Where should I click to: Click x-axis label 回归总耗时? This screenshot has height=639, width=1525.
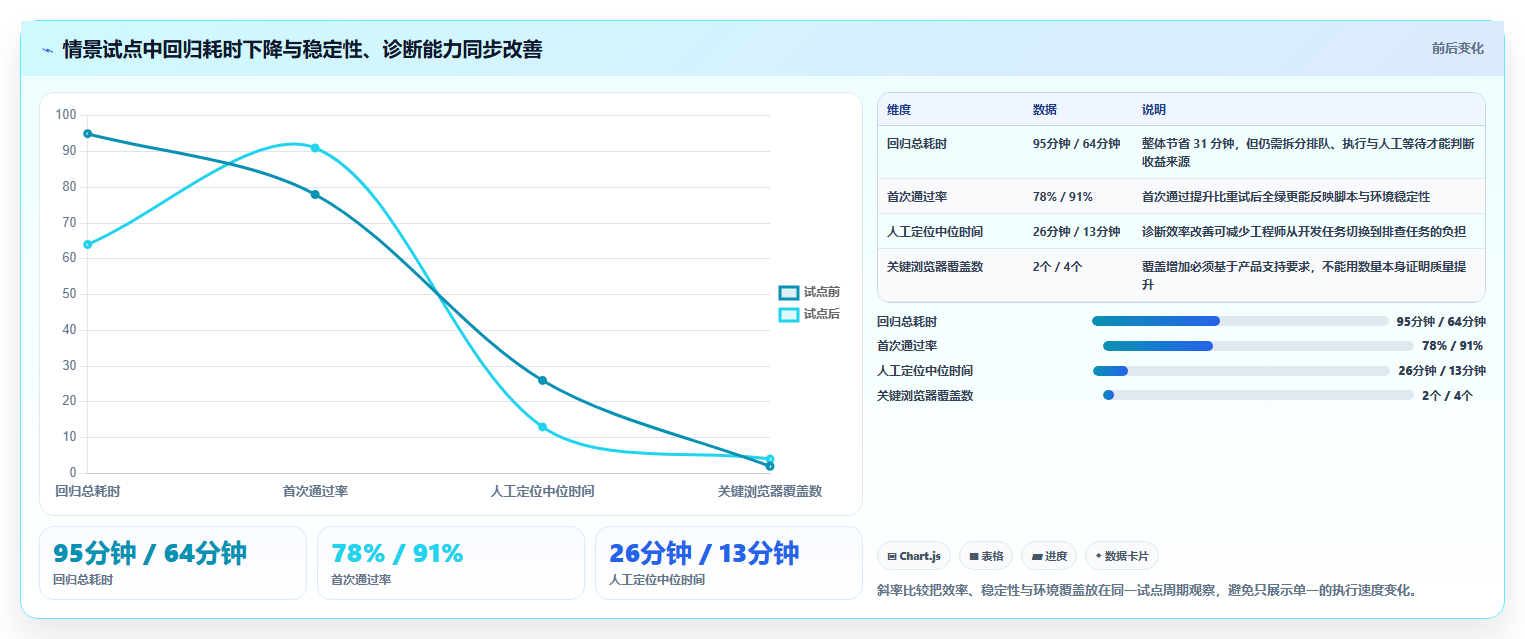(88, 491)
